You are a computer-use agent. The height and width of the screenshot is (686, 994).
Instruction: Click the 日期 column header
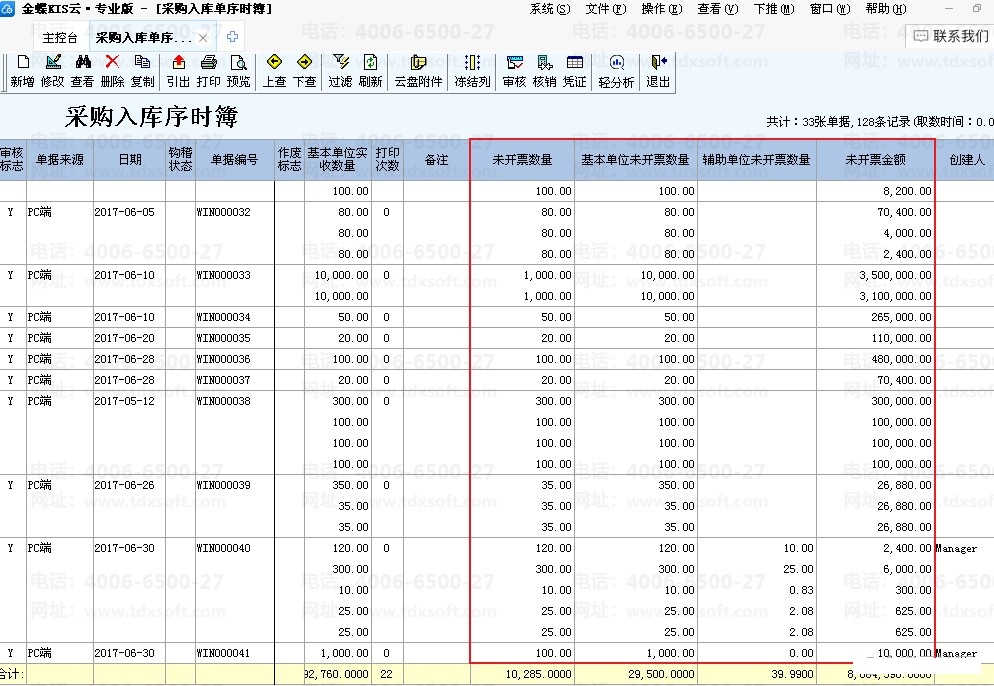tap(129, 160)
